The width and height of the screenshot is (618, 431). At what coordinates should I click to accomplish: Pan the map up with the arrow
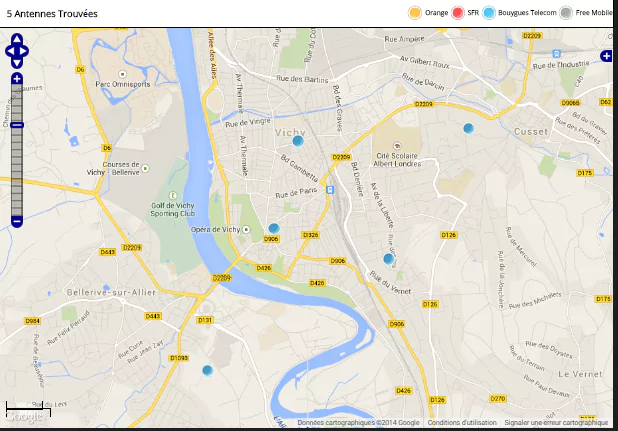pos(17,39)
